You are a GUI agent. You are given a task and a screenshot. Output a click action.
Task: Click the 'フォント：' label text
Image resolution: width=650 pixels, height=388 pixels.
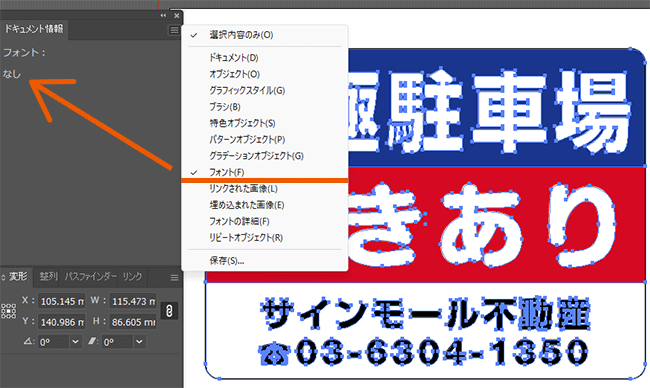[24, 53]
